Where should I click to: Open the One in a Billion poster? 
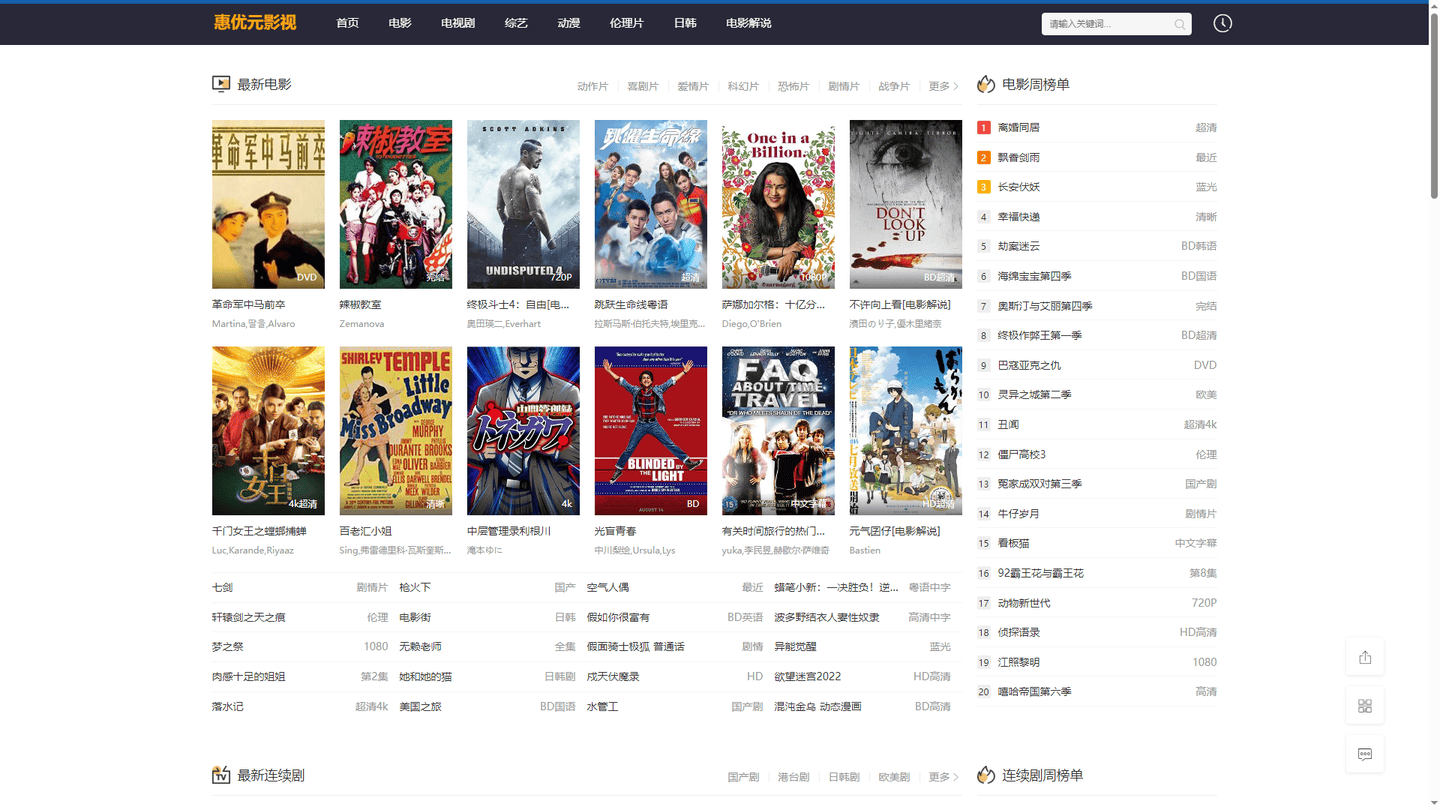[x=778, y=205]
